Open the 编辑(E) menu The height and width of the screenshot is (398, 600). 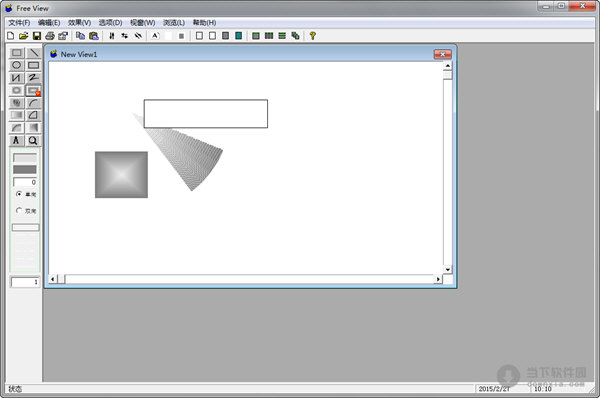click(49, 23)
